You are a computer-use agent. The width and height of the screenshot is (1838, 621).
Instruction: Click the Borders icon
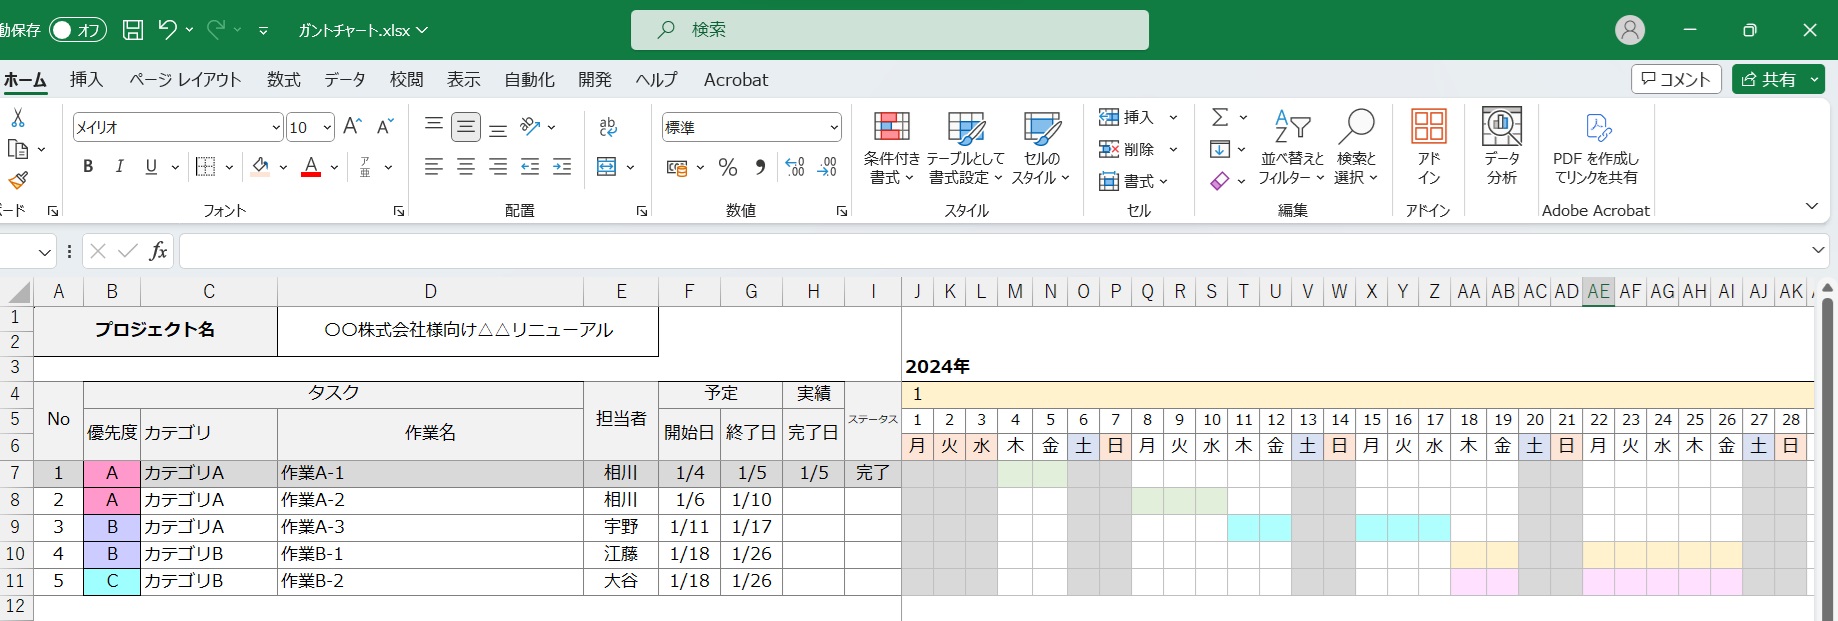206,167
